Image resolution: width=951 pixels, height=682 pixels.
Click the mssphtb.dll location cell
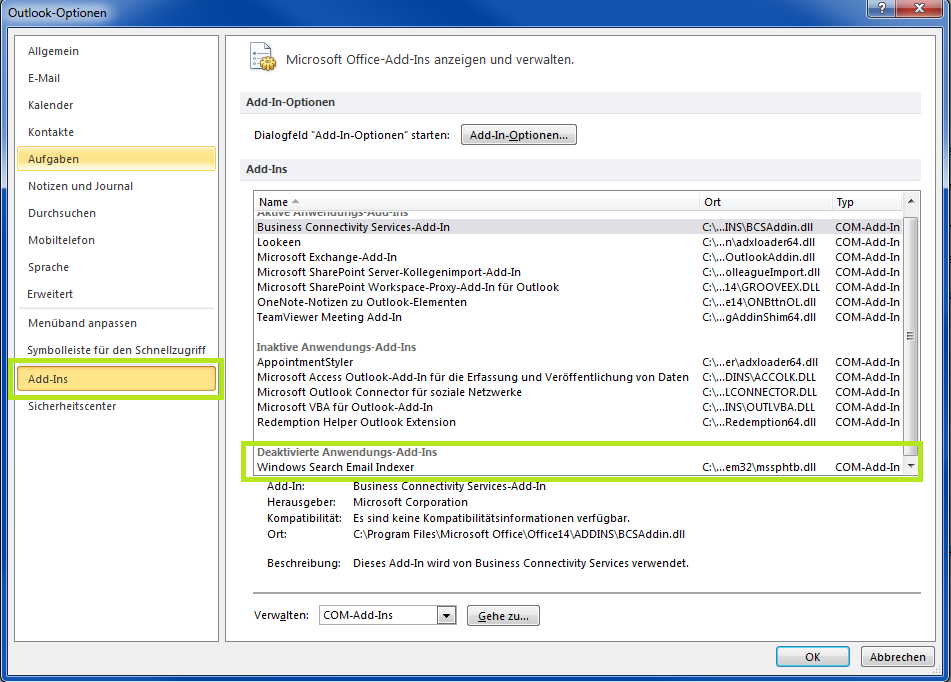pos(759,467)
